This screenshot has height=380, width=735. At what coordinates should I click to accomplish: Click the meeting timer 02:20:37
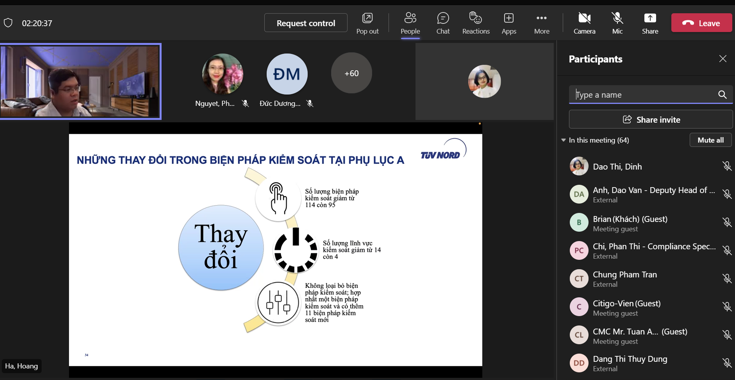tap(37, 23)
